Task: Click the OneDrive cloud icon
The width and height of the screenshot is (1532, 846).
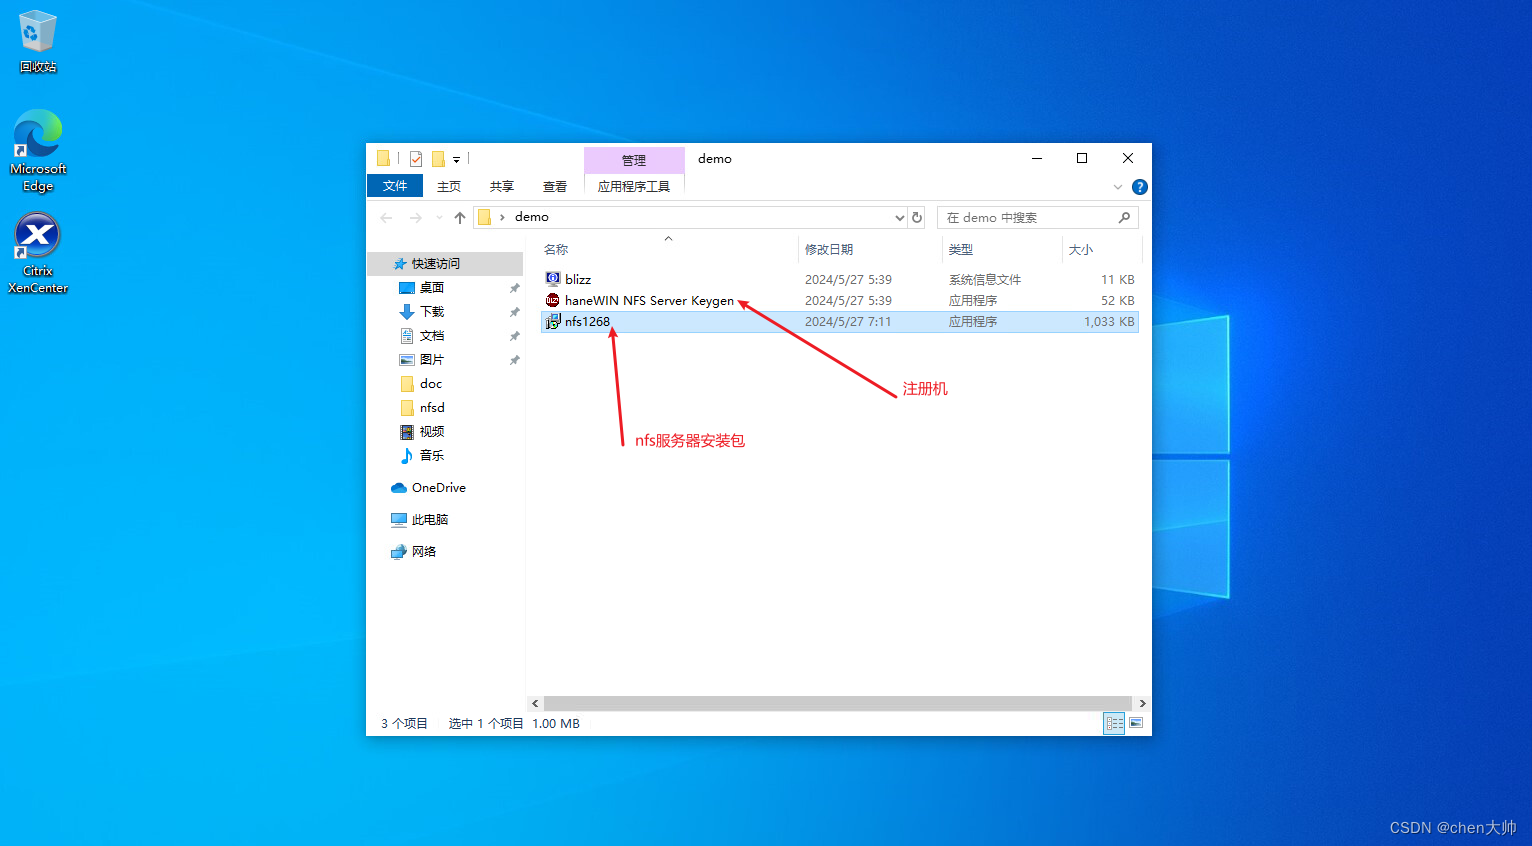Action: 399,488
